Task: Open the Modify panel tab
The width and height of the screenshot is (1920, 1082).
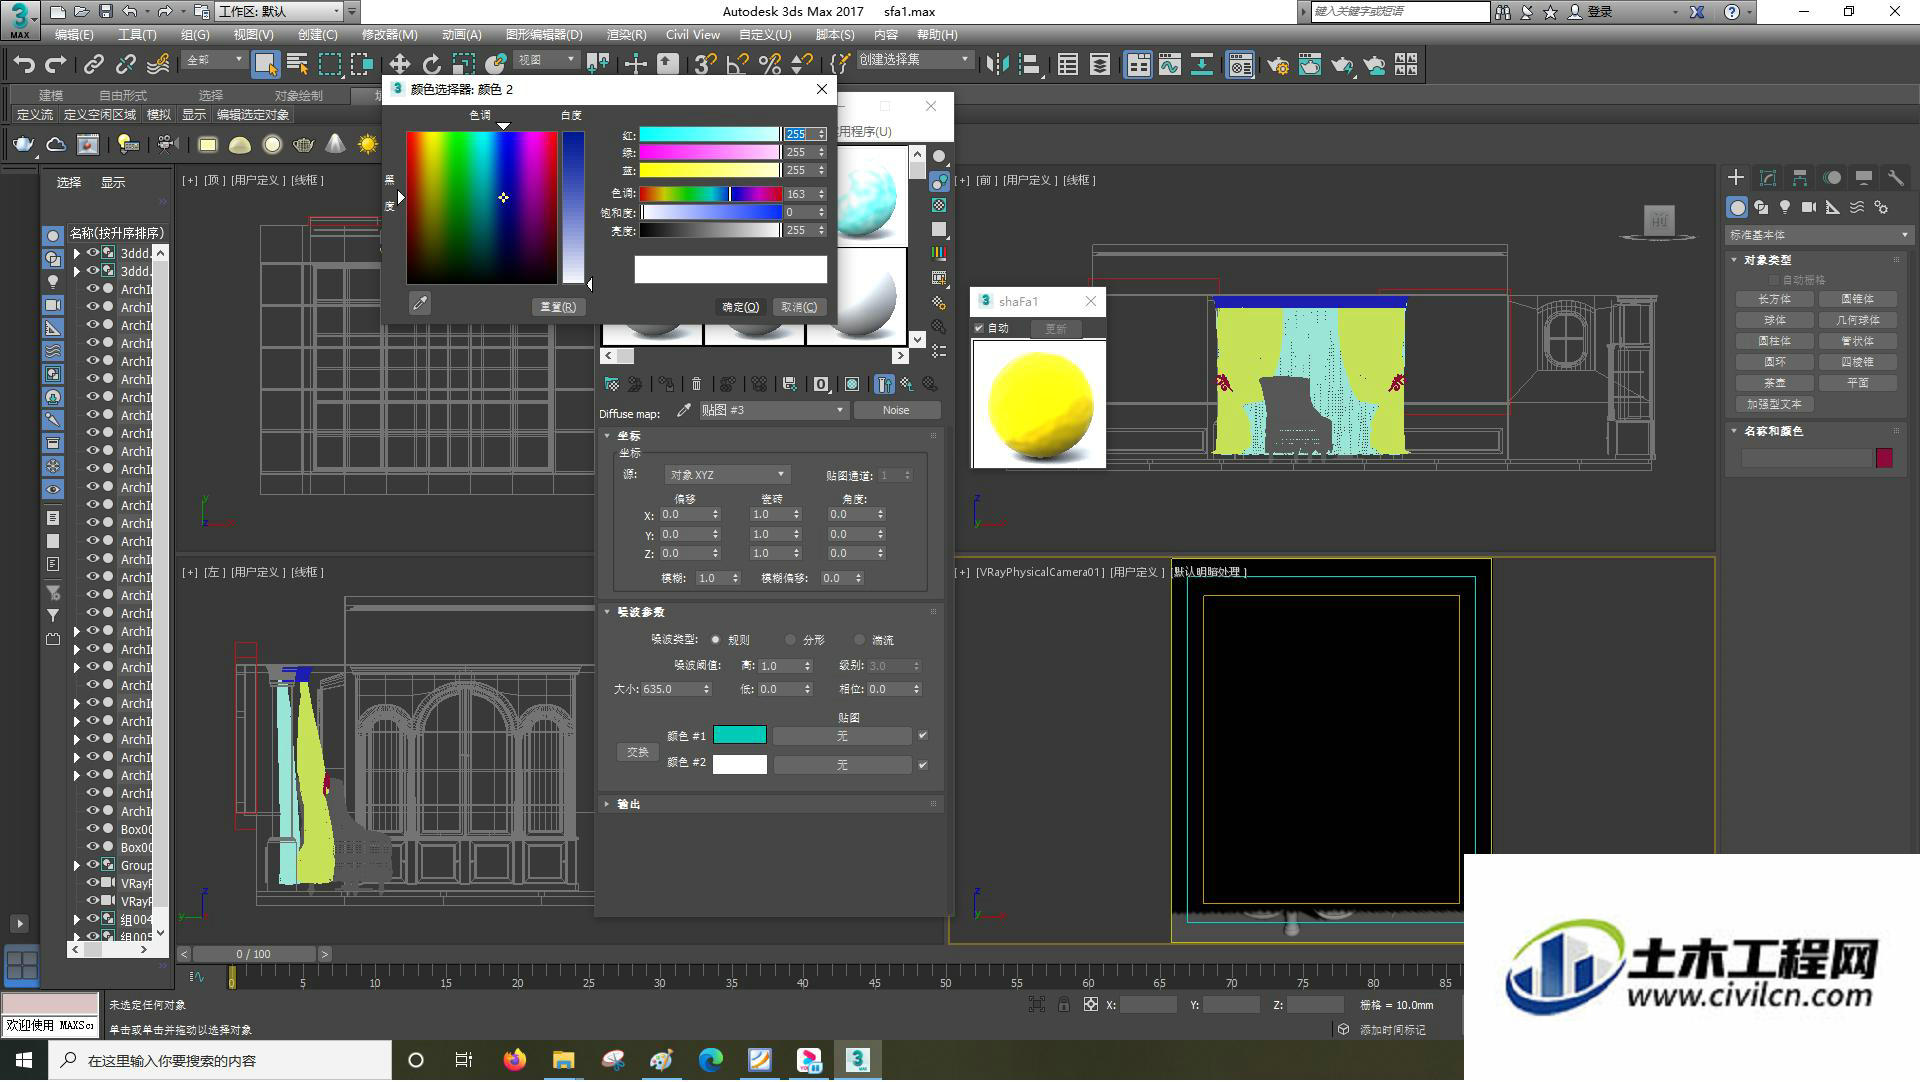Action: coord(1768,177)
